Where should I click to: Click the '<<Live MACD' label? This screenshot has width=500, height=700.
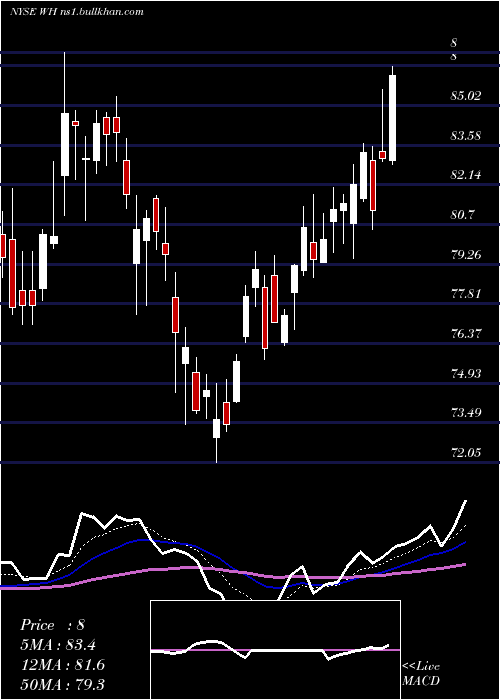click(421, 673)
